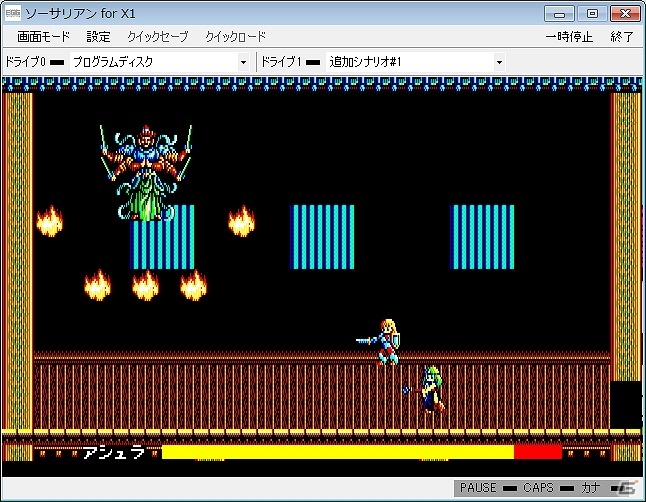Screen dimensions: 646x502
Task: Click the ドライブ1 access indicator
Action: tap(313, 63)
